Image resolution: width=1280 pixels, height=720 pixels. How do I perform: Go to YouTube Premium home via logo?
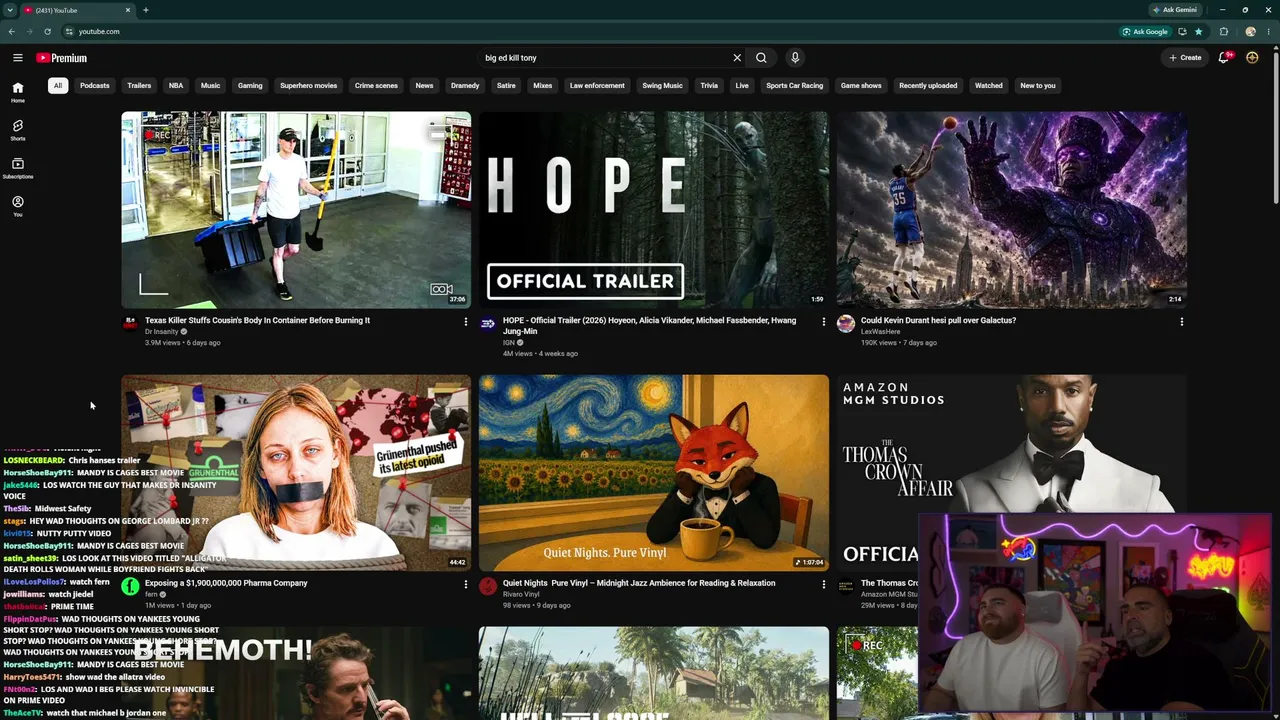[x=62, y=58]
